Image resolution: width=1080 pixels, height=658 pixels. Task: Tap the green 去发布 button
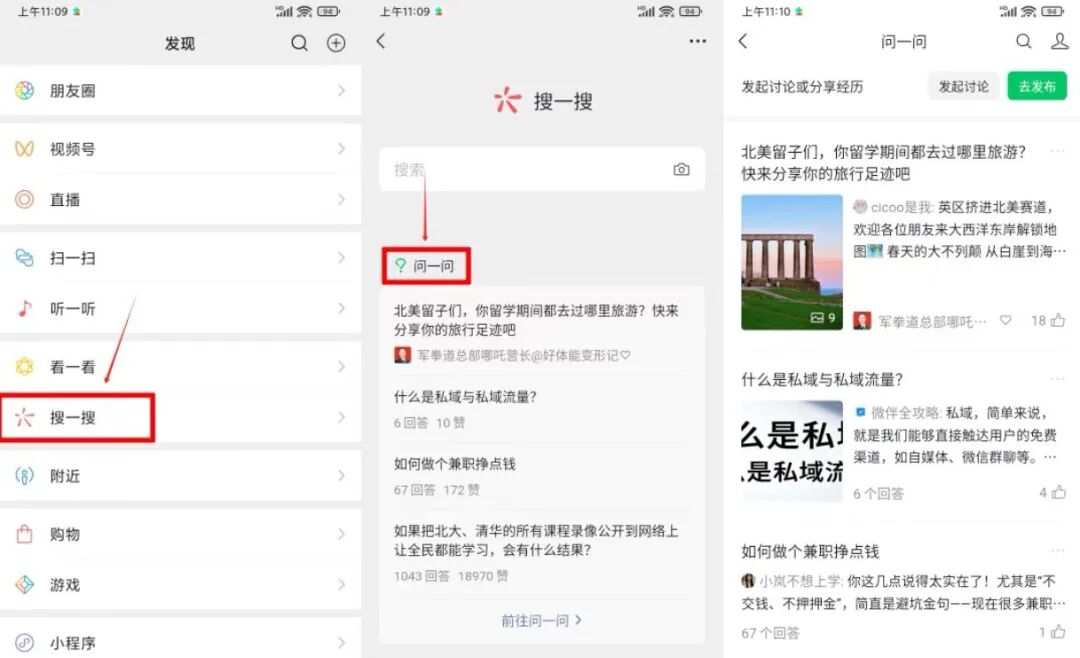tap(1037, 86)
